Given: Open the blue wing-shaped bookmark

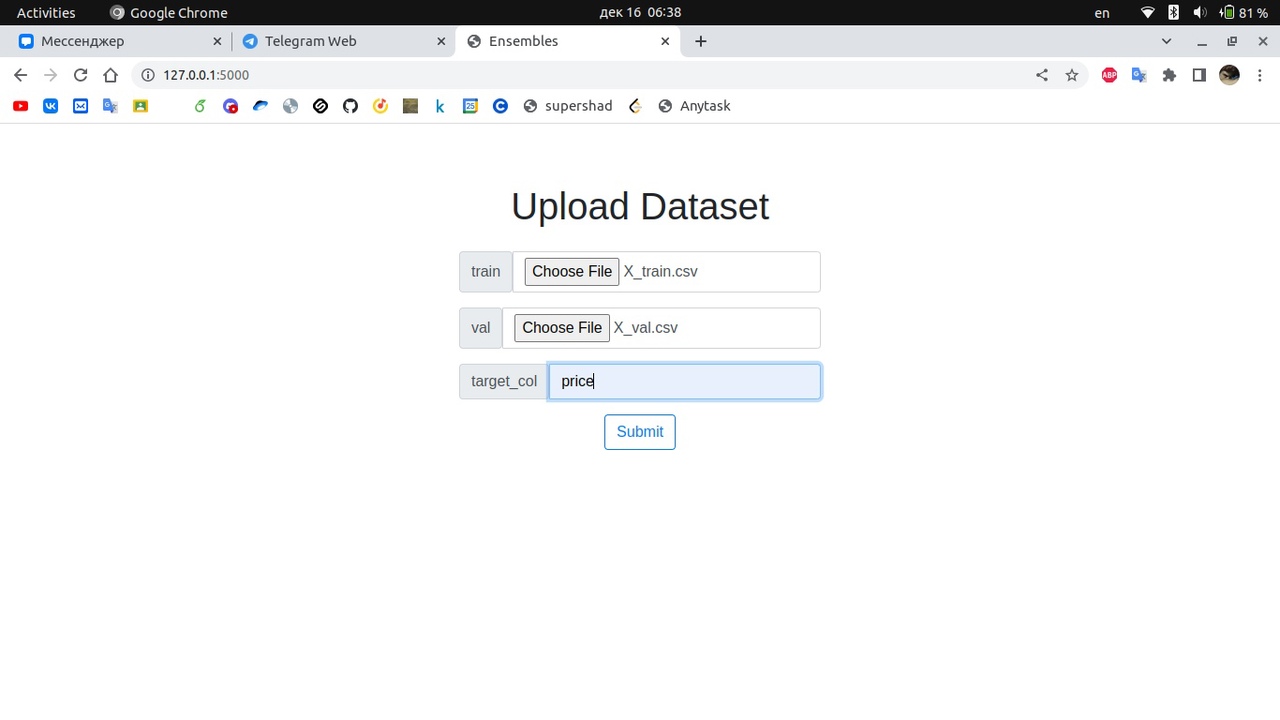Looking at the screenshot, I should coord(260,106).
